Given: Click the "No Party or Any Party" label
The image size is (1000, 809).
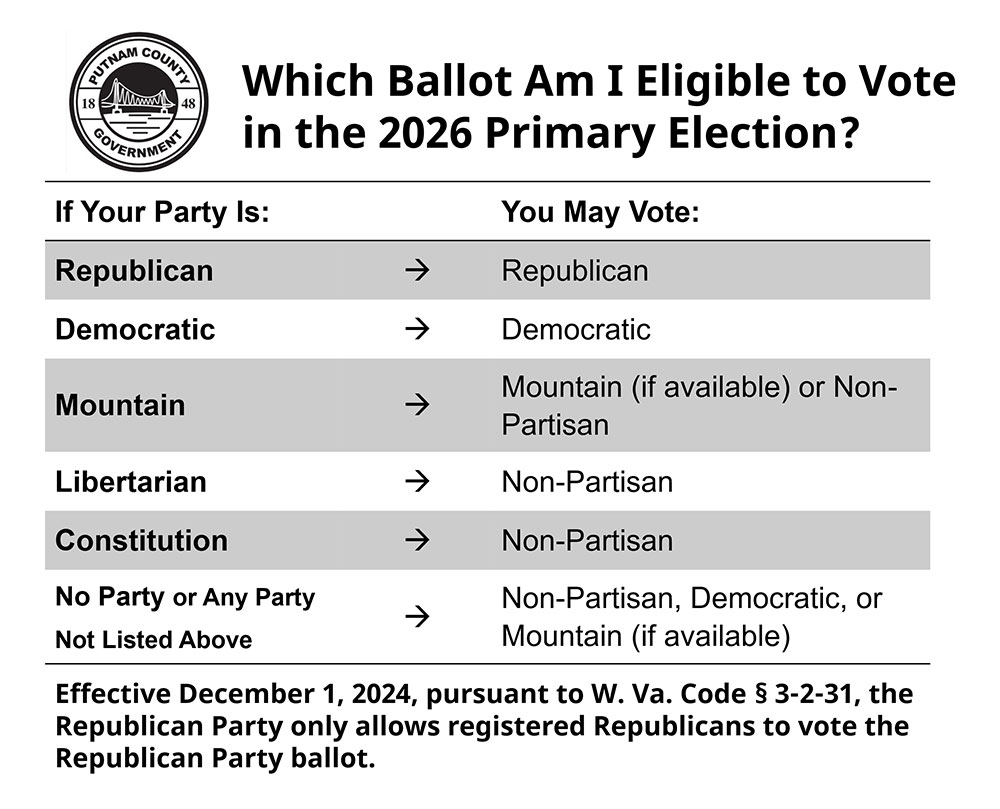Looking at the screenshot, I should tap(185, 598).
